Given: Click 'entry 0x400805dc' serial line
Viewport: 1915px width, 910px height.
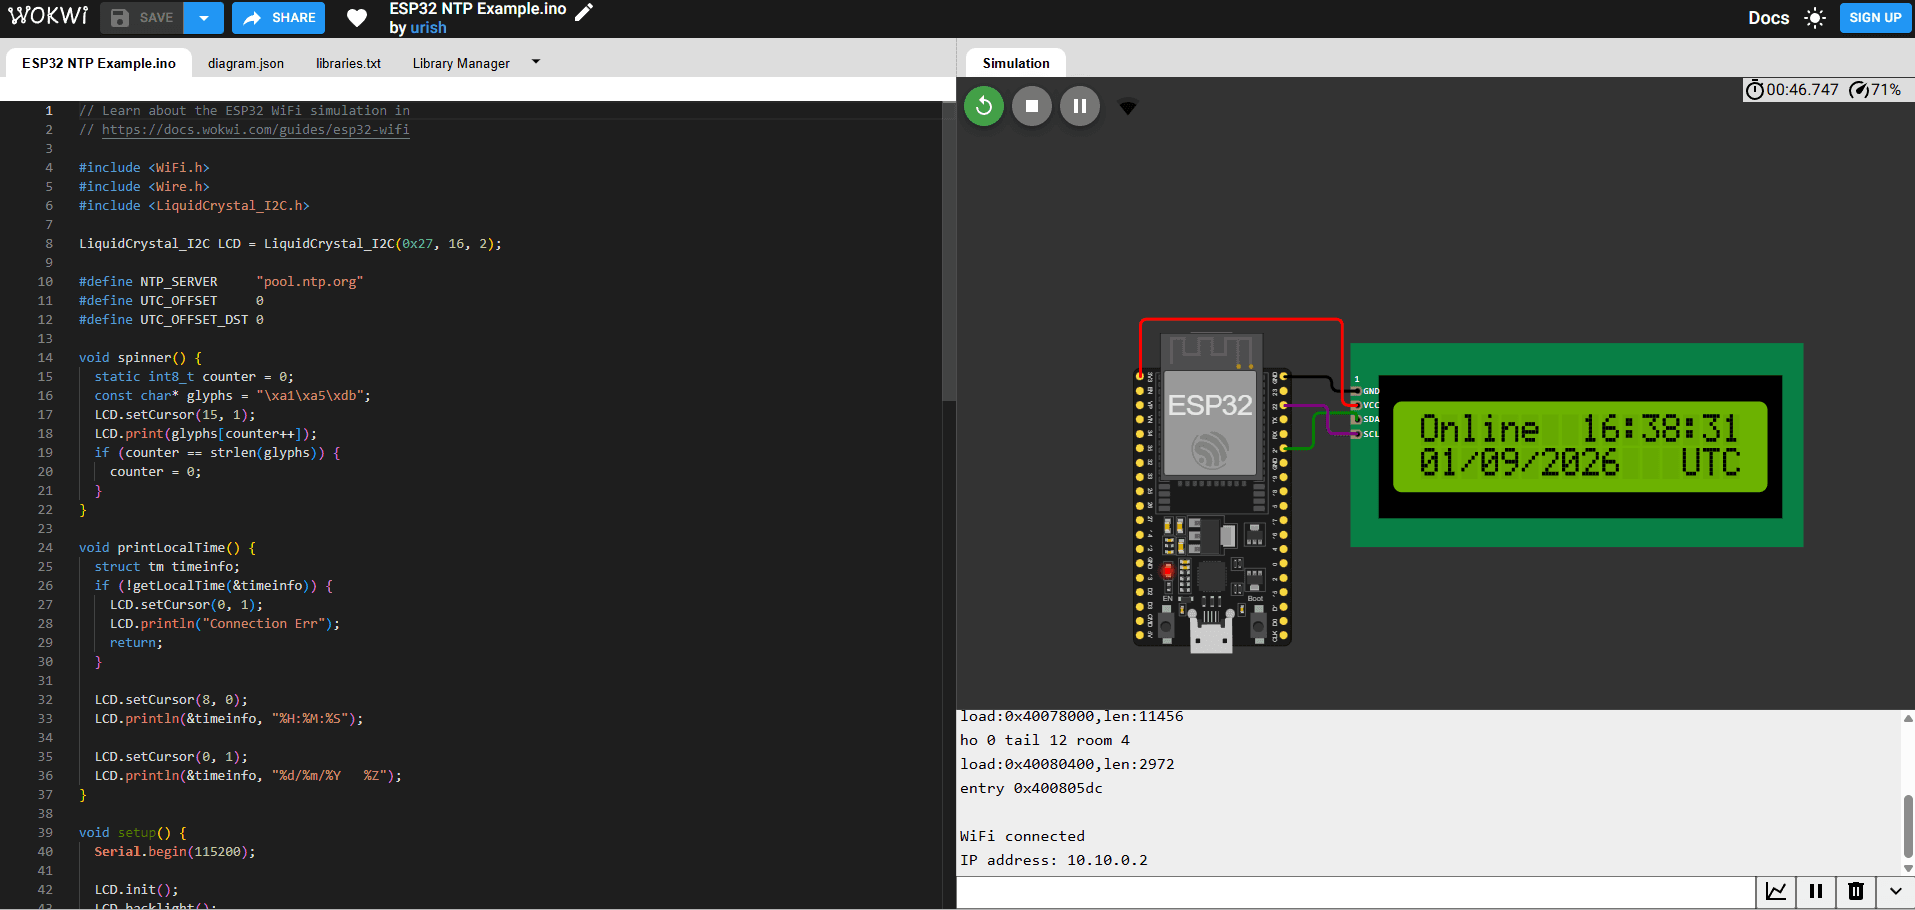Looking at the screenshot, I should [1031, 788].
